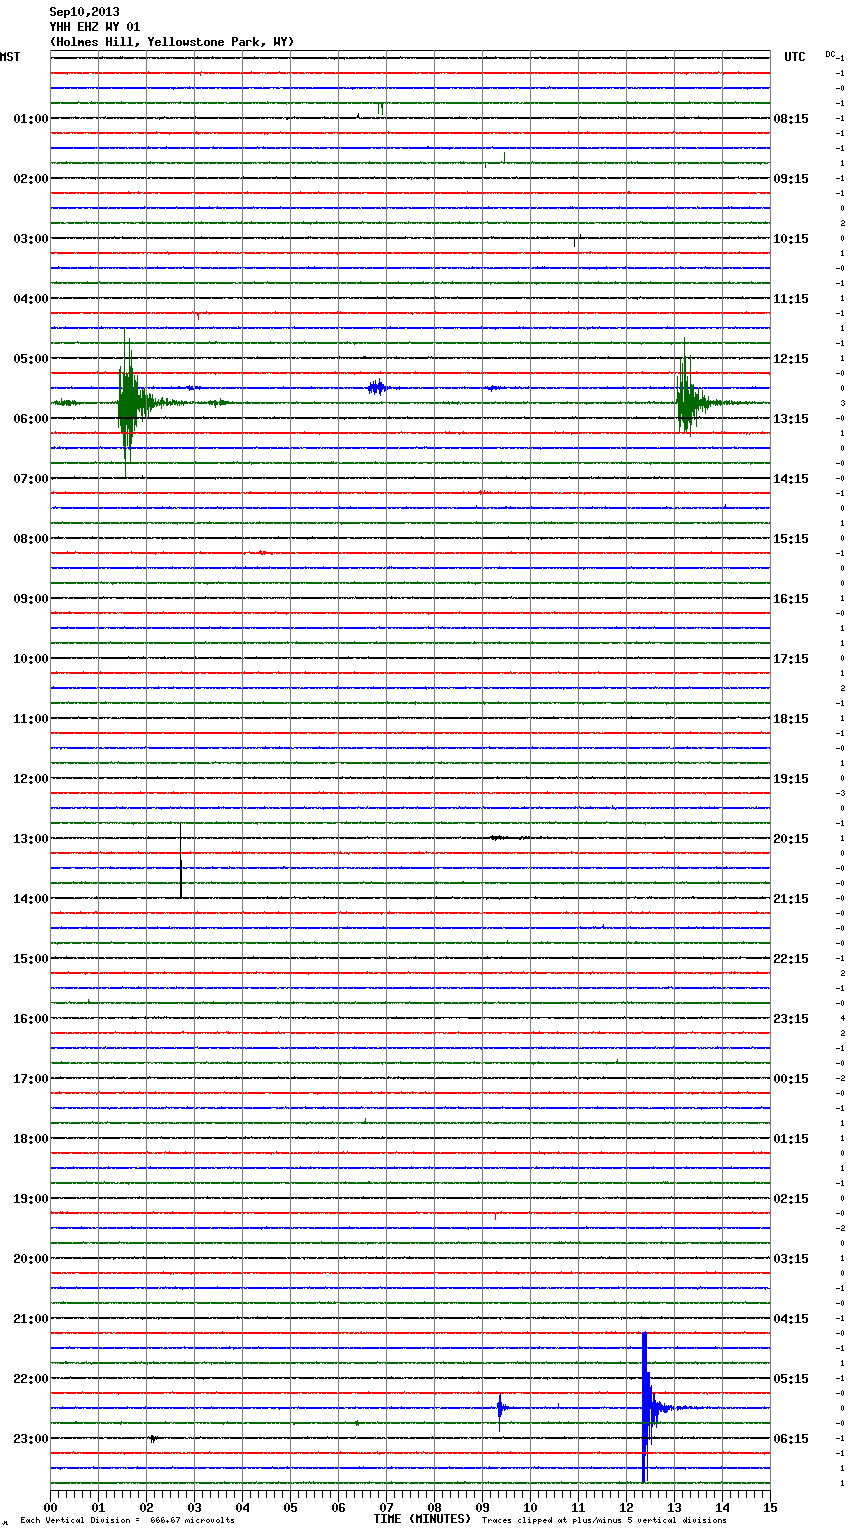
Task: Click the TIME (MINUTES) axis title
Action: 422,1519
